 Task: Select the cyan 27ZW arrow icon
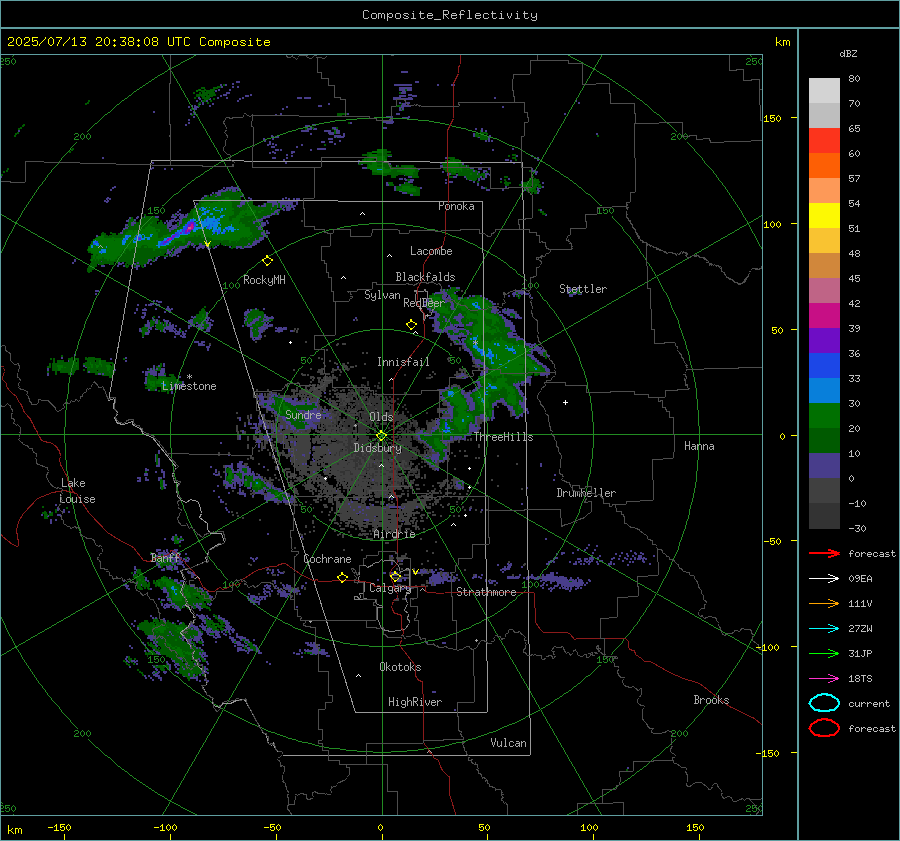[824, 629]
